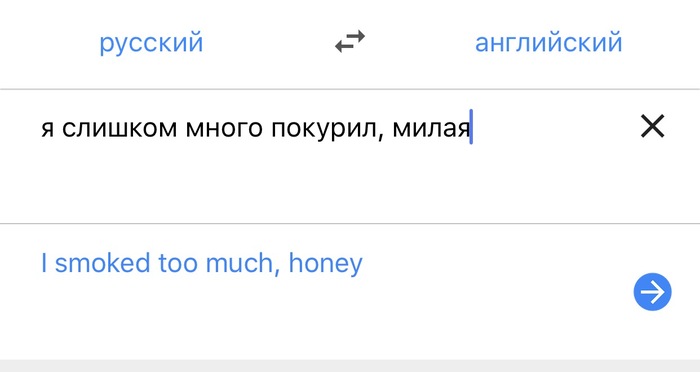Click the word 'покурил' in the input
Screen dimensions: 700x372
tap(323, 130)
